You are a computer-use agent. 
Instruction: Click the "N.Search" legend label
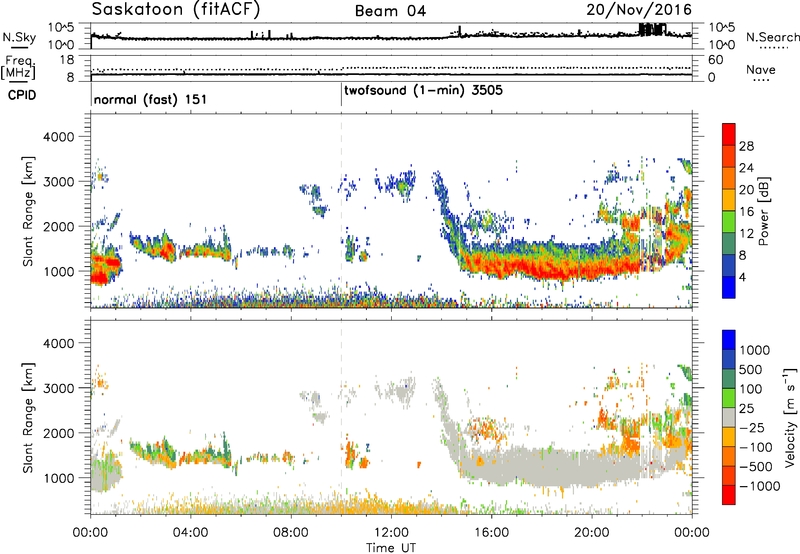coord(772,37)
